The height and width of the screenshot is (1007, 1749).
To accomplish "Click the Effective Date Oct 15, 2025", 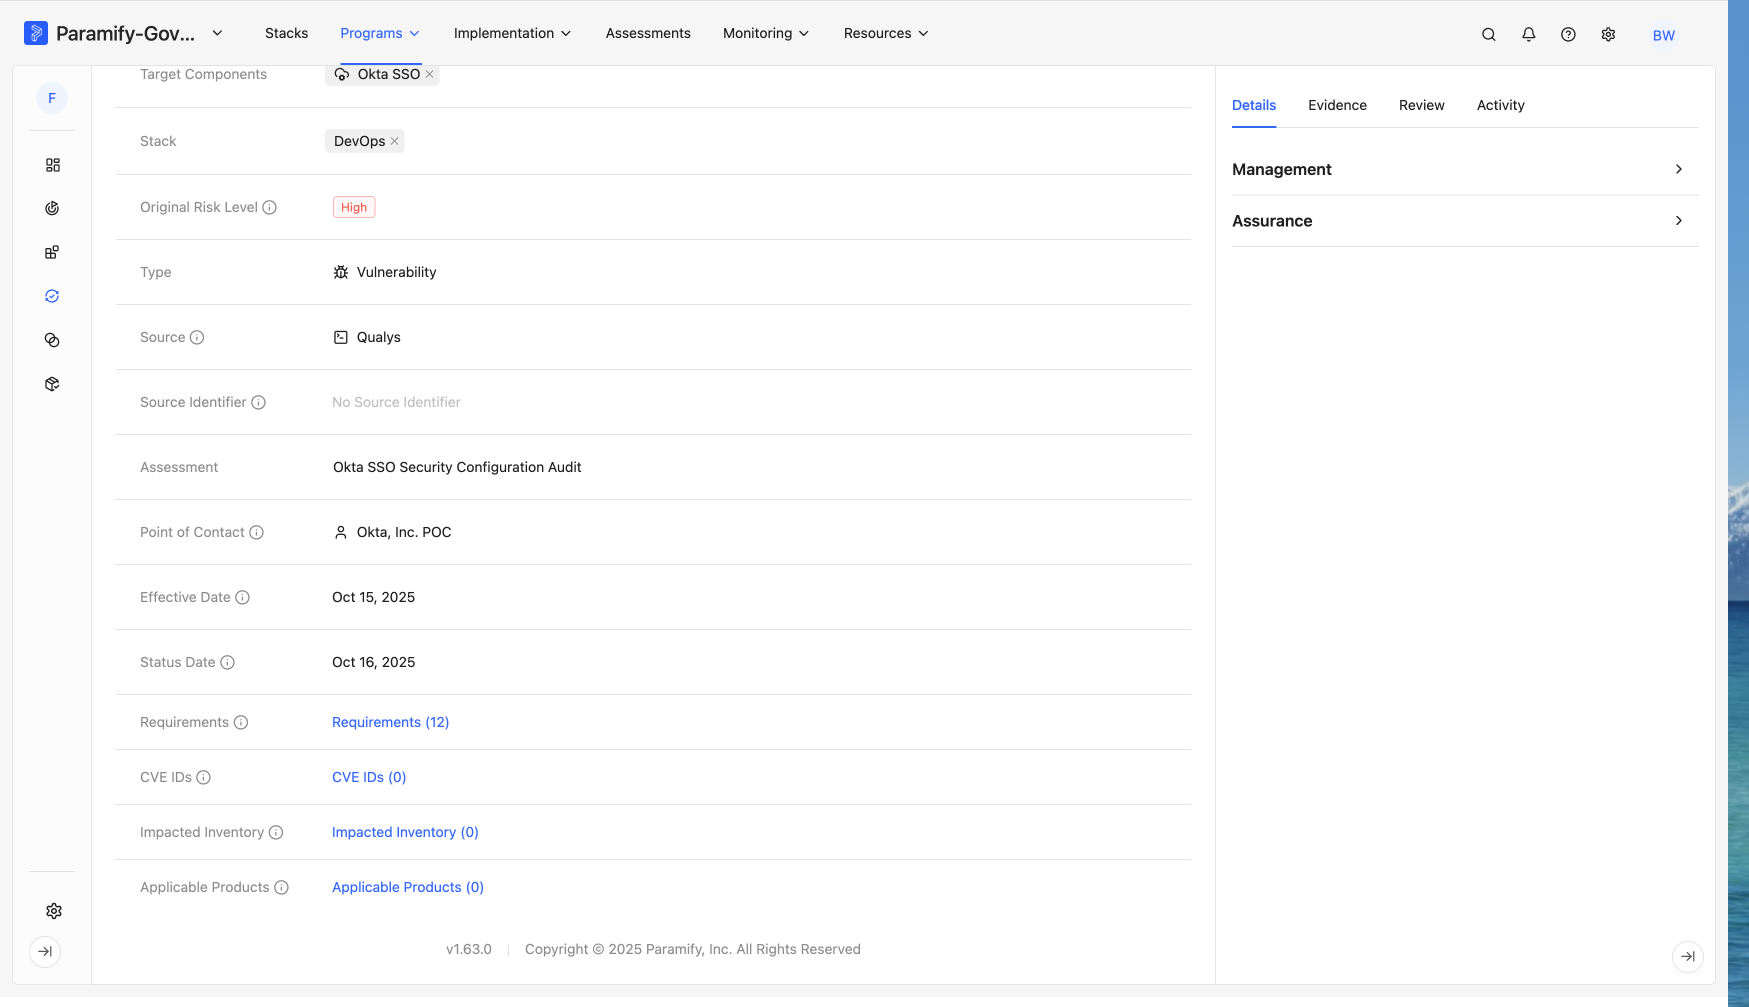I will coord(373,597).
